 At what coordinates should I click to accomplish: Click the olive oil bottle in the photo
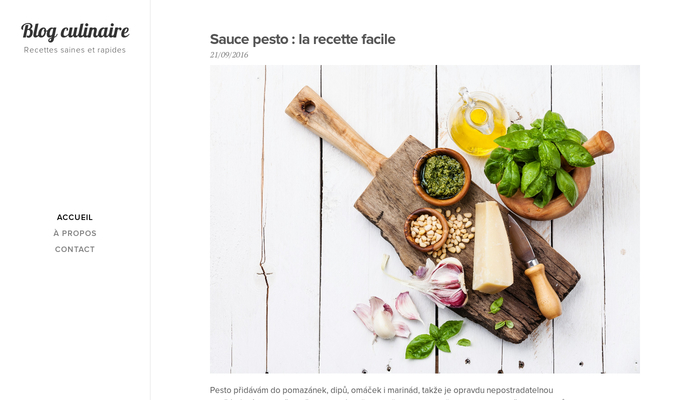(478, 122)
